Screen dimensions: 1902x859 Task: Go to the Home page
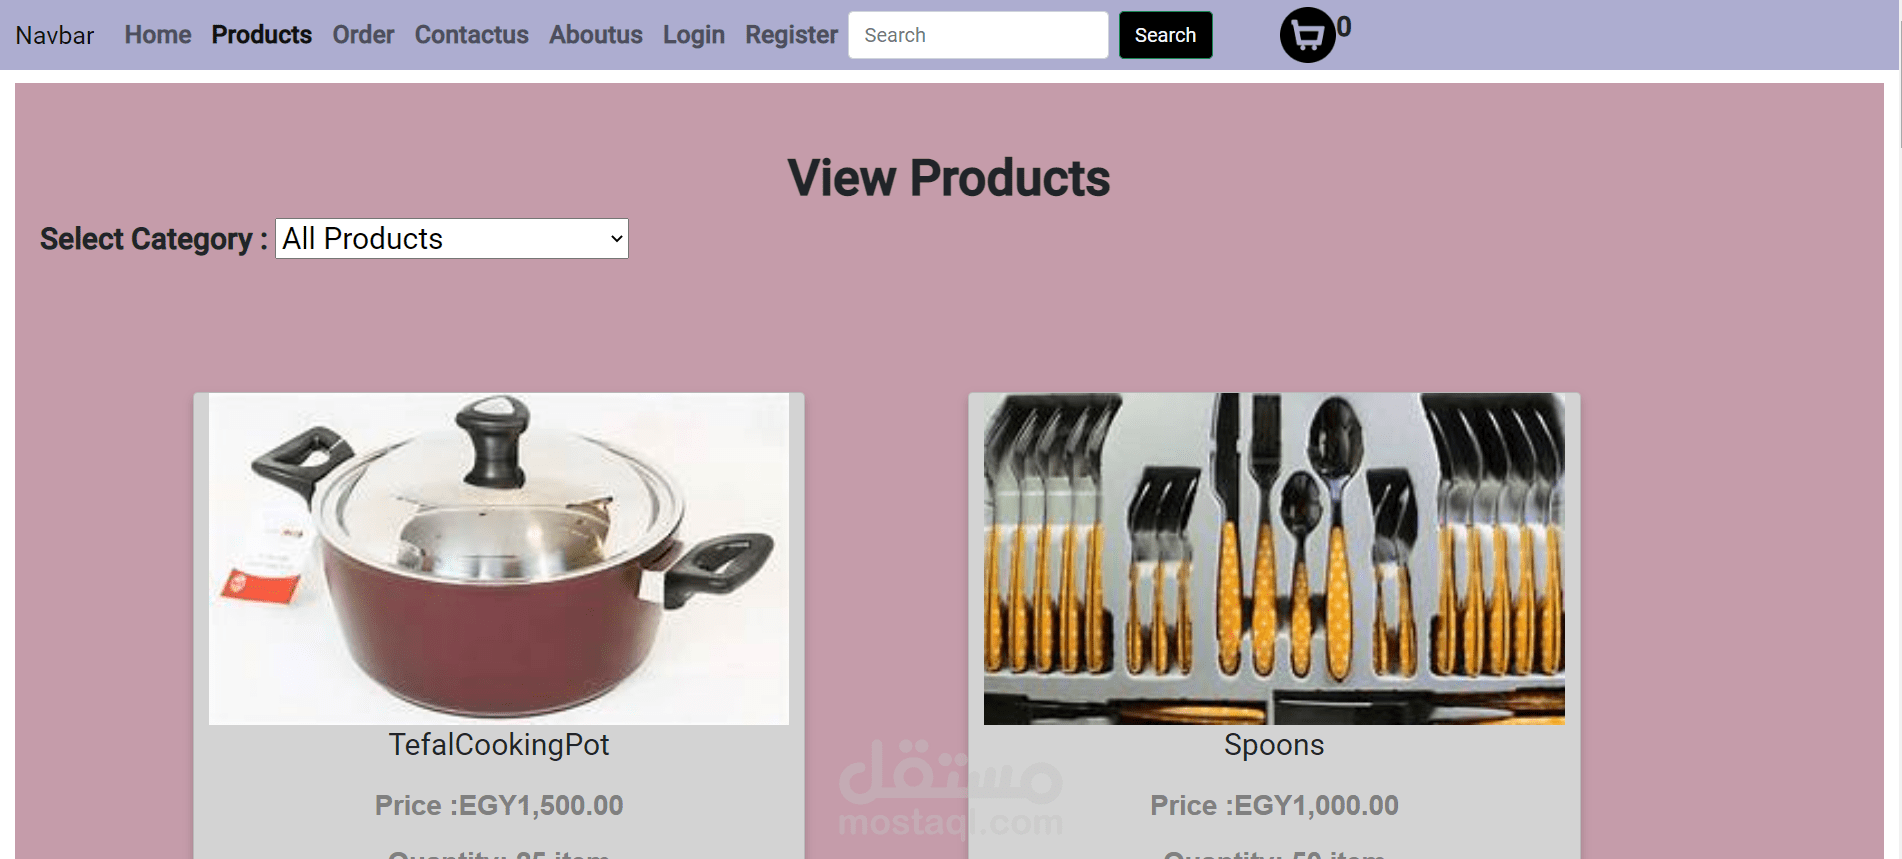[158, 35]
